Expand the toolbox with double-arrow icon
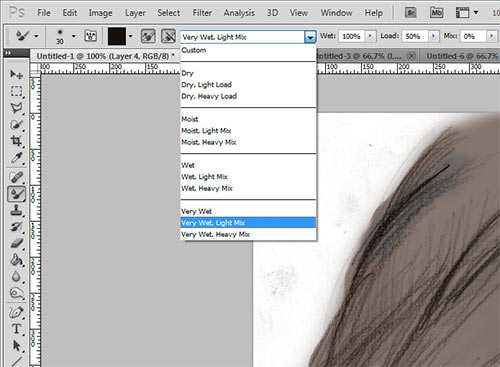 pyautogui.click(x=8, y=53)
